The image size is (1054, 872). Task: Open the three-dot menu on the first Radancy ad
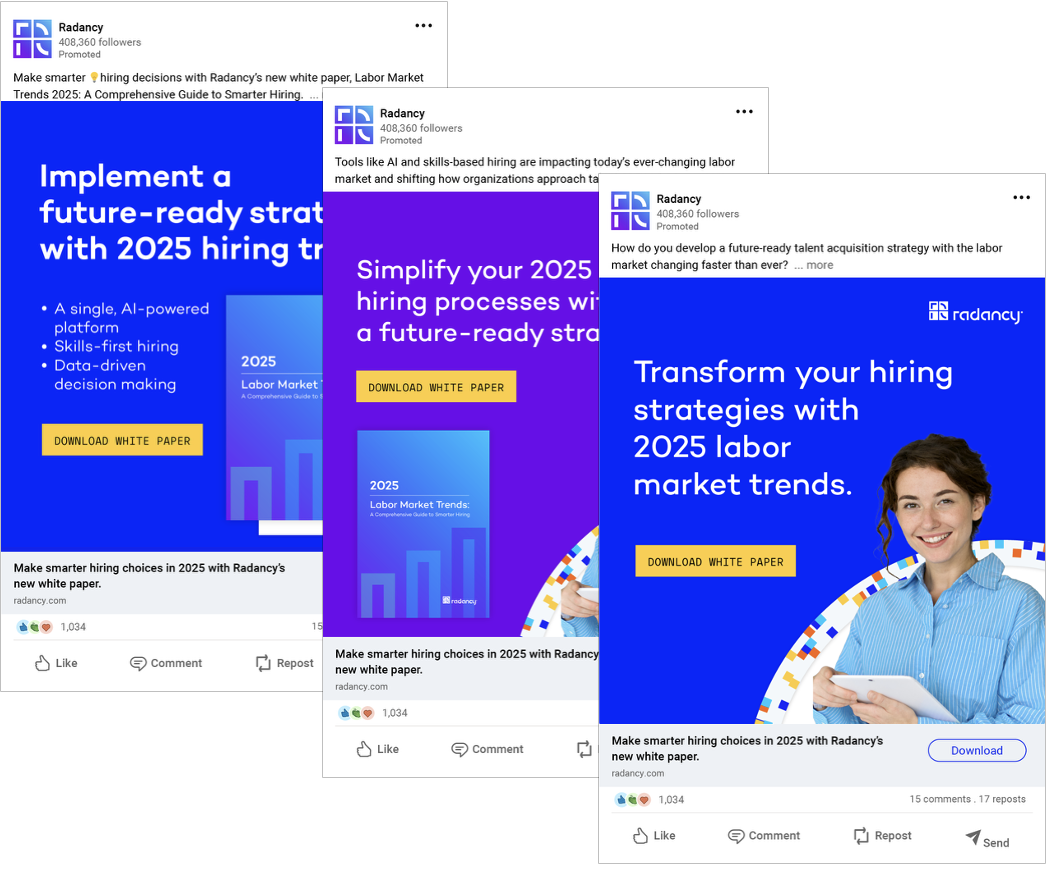click(423, 26)
